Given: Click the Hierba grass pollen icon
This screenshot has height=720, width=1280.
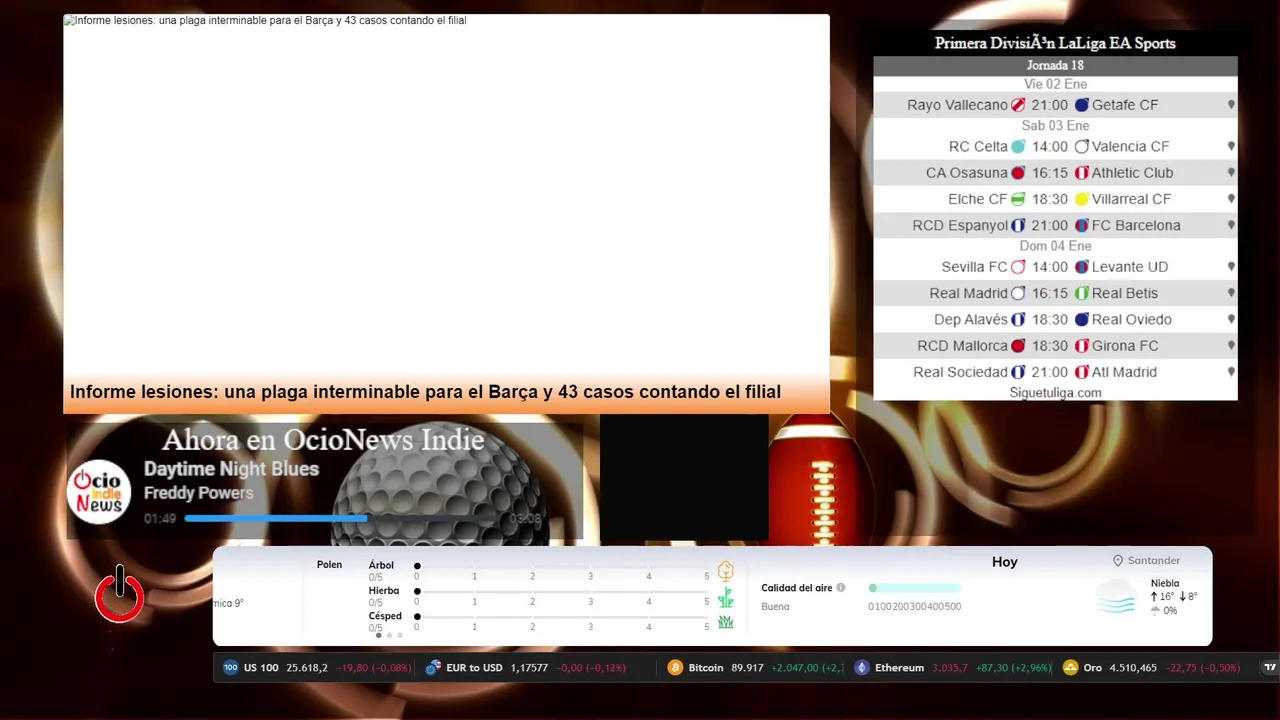Looking at the screenshot, I should click(726, 598).
